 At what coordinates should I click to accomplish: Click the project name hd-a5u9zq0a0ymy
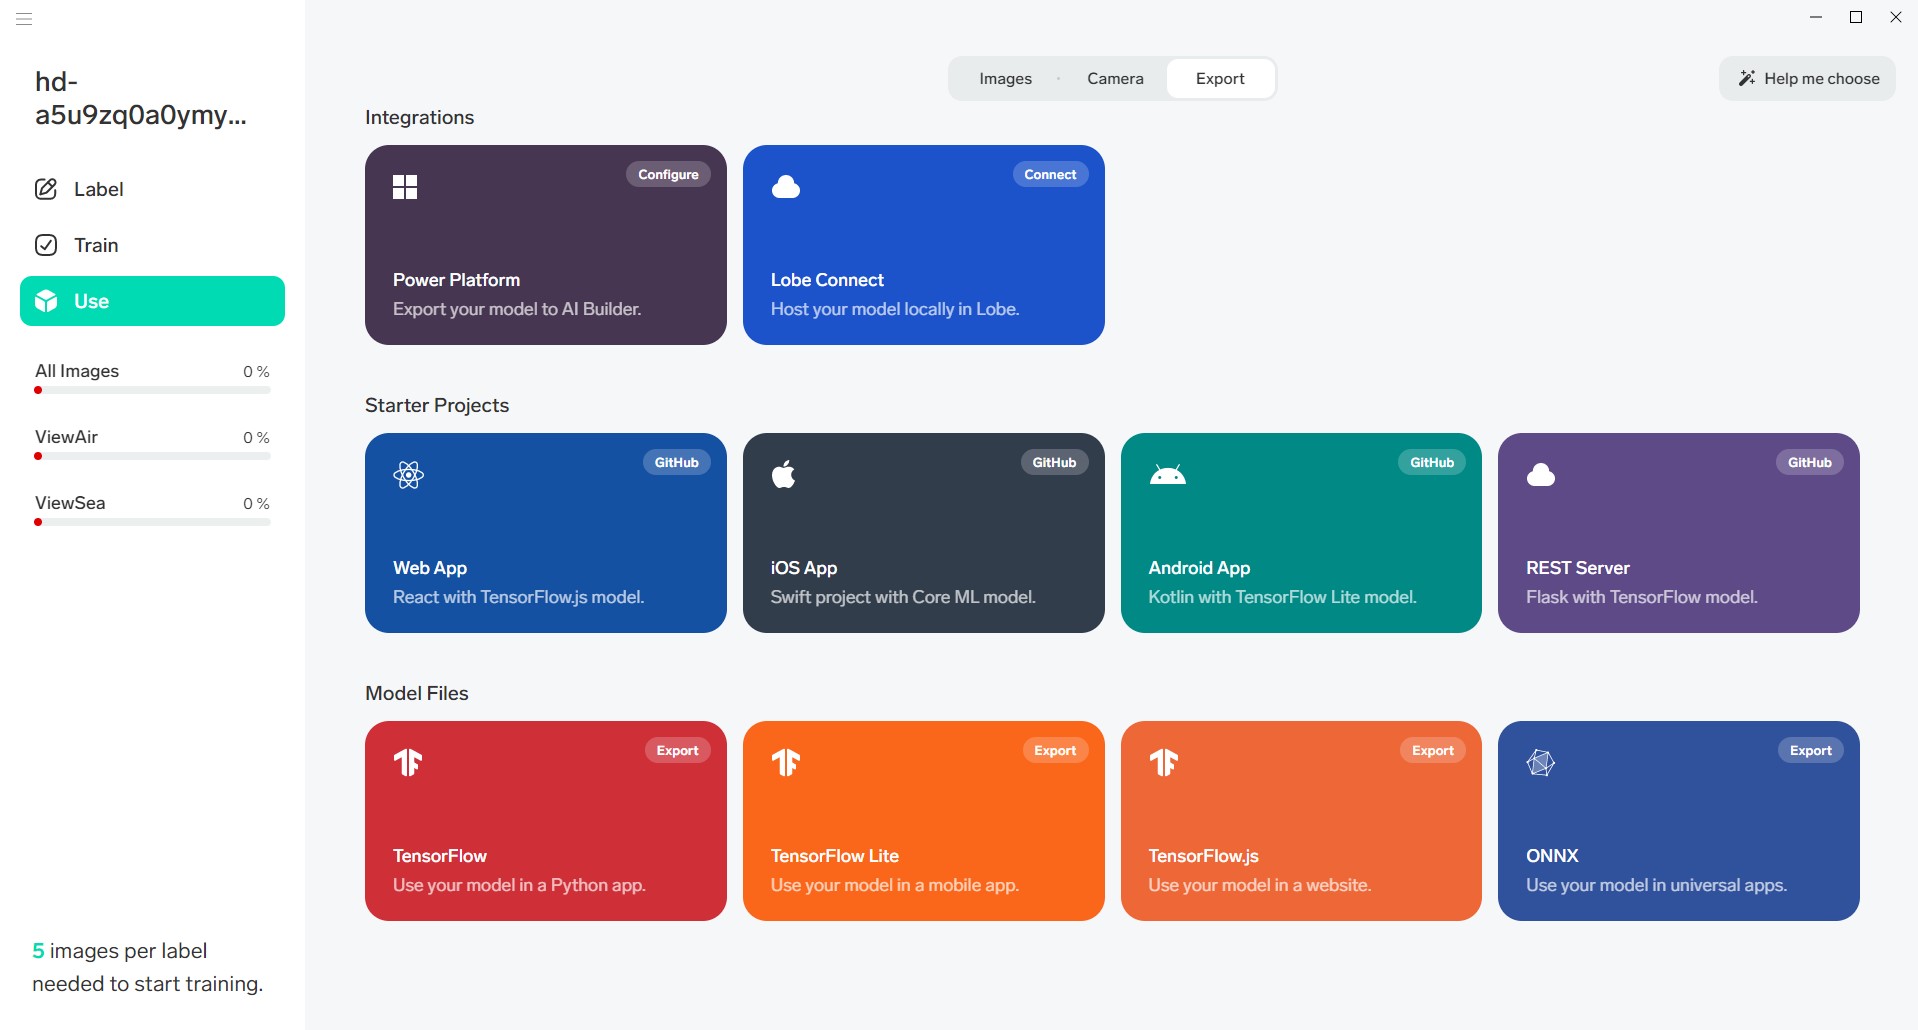(141, 98)
